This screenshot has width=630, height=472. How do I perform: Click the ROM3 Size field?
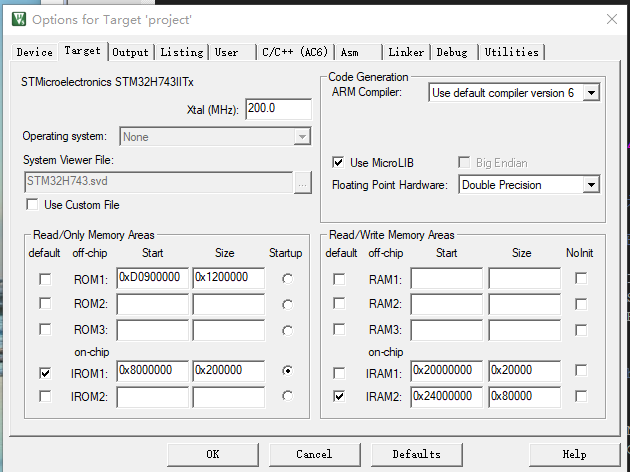pos(229,330)
